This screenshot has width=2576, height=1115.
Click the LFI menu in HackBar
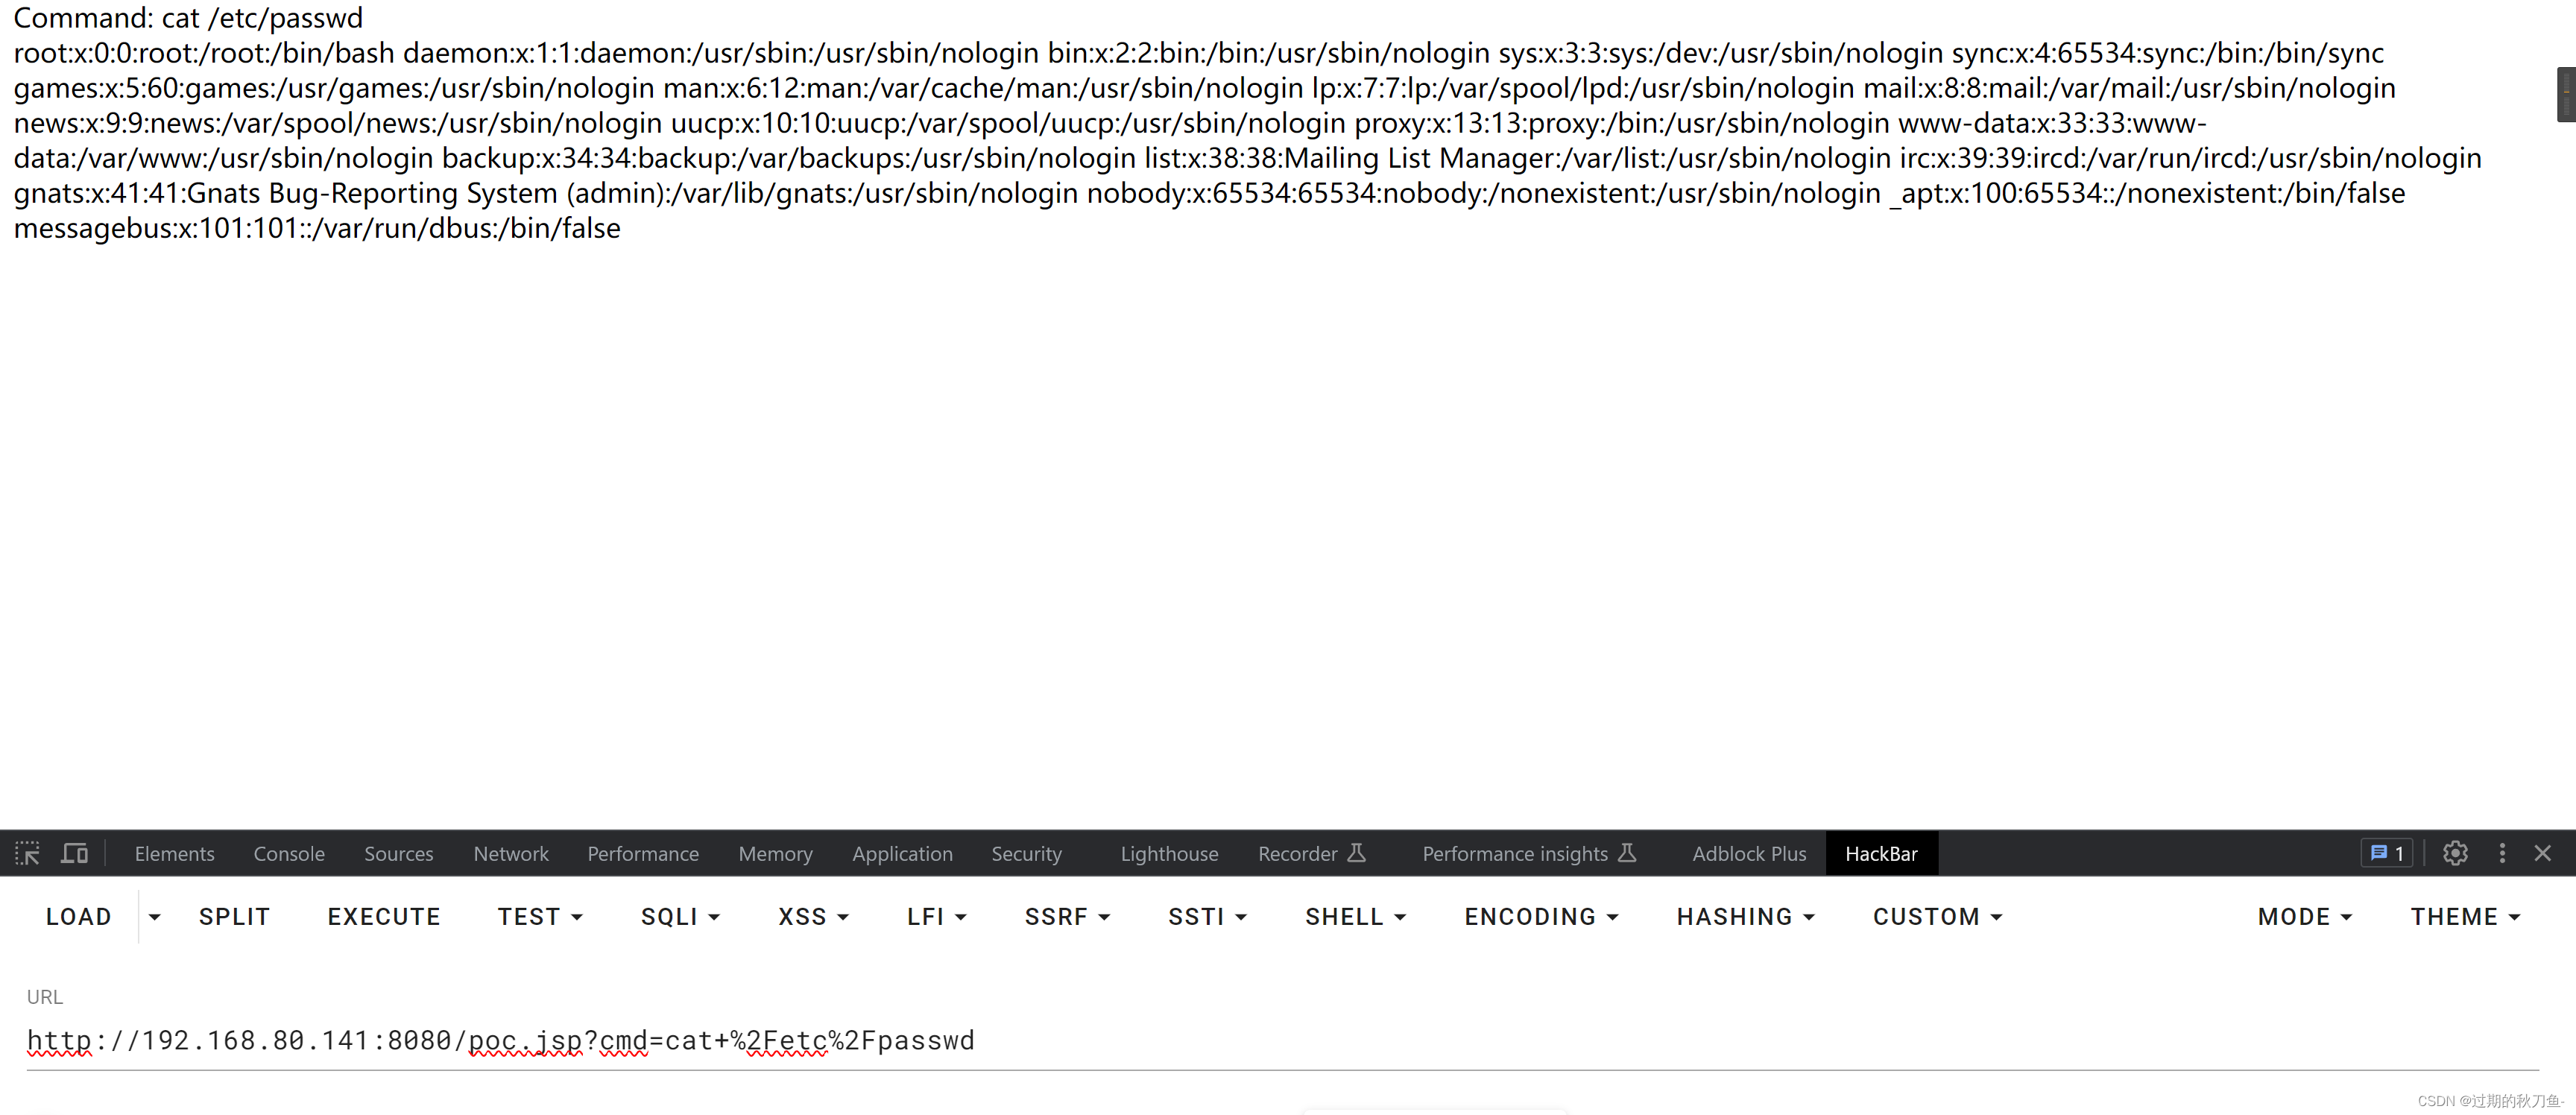point(932,916)
